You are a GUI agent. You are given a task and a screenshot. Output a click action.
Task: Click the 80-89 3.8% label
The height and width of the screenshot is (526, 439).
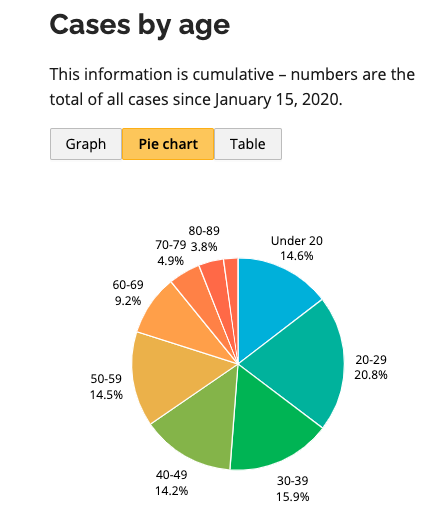pyautogui.click(x=204, y=239)
